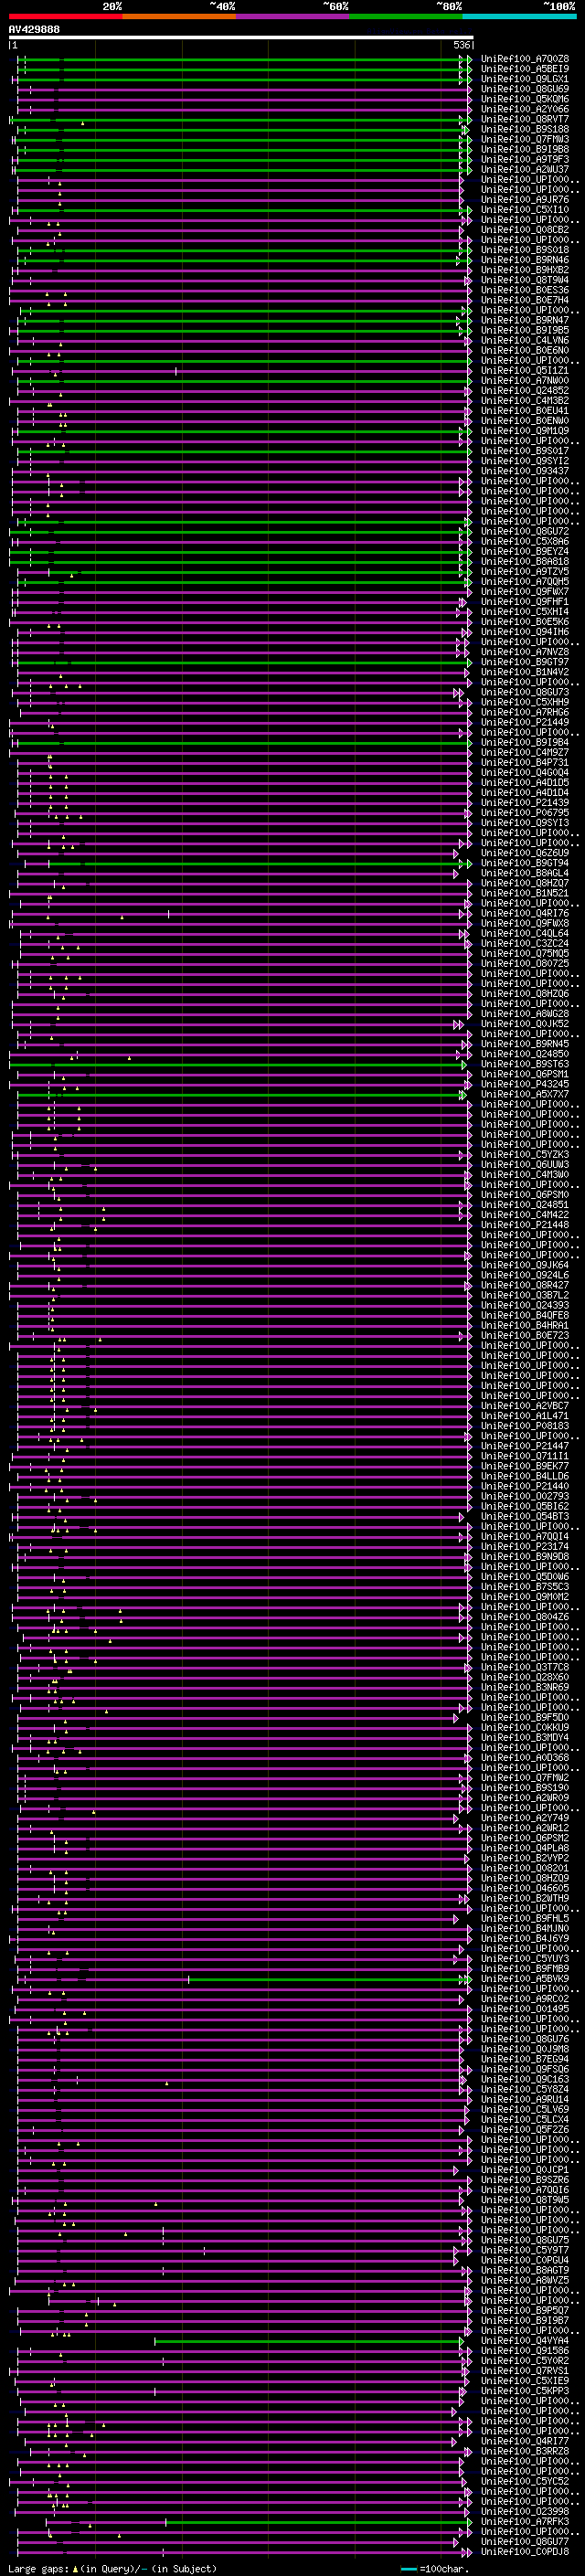
Task: Select hit label UniRef100_B9RN46
Action: [x=525, y=260]
